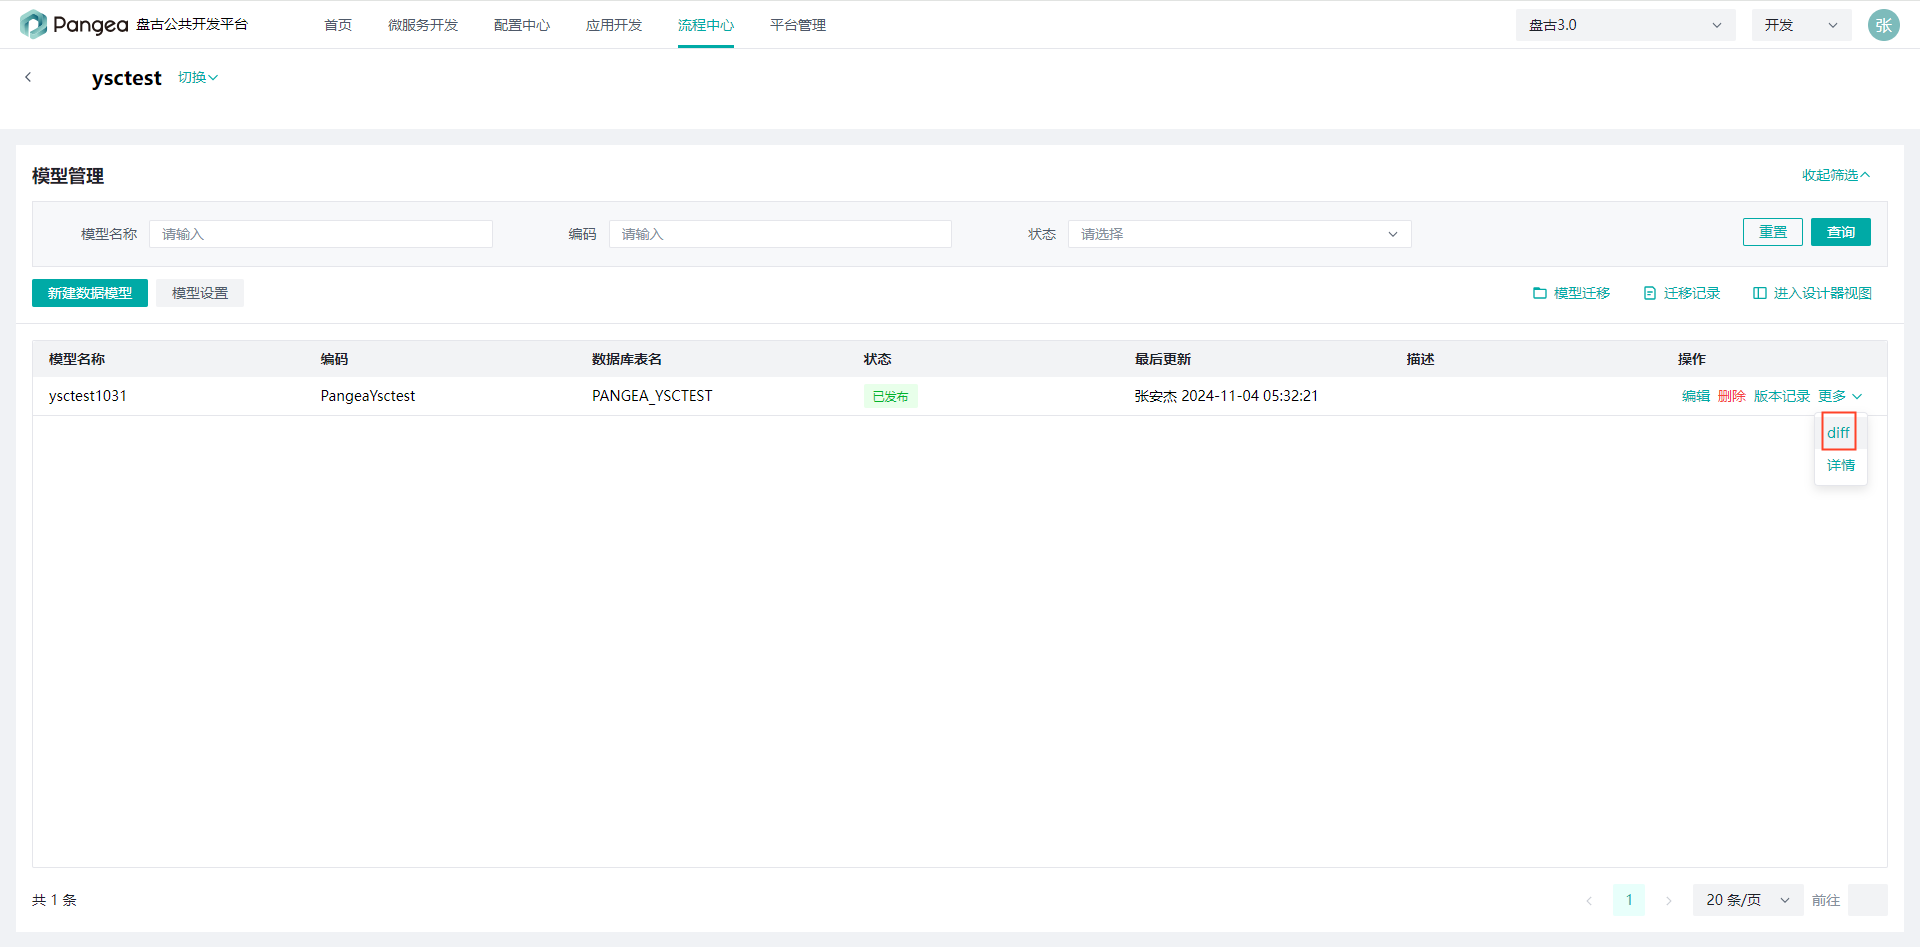Click 新建数据模型 button
1920x947 pixels.
tap(90, 293)
